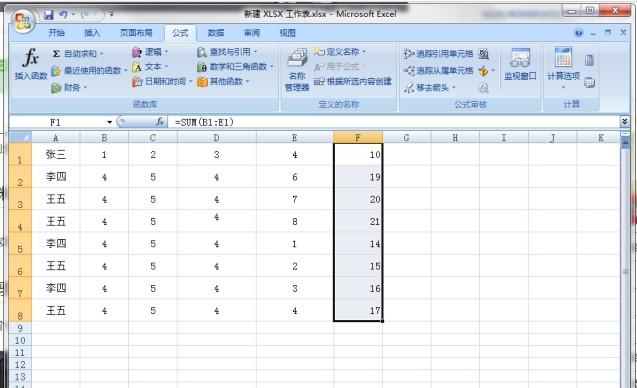Switch to the Data ribbon tab
This screenshot has height=388, width=637.
coord(216,33)
